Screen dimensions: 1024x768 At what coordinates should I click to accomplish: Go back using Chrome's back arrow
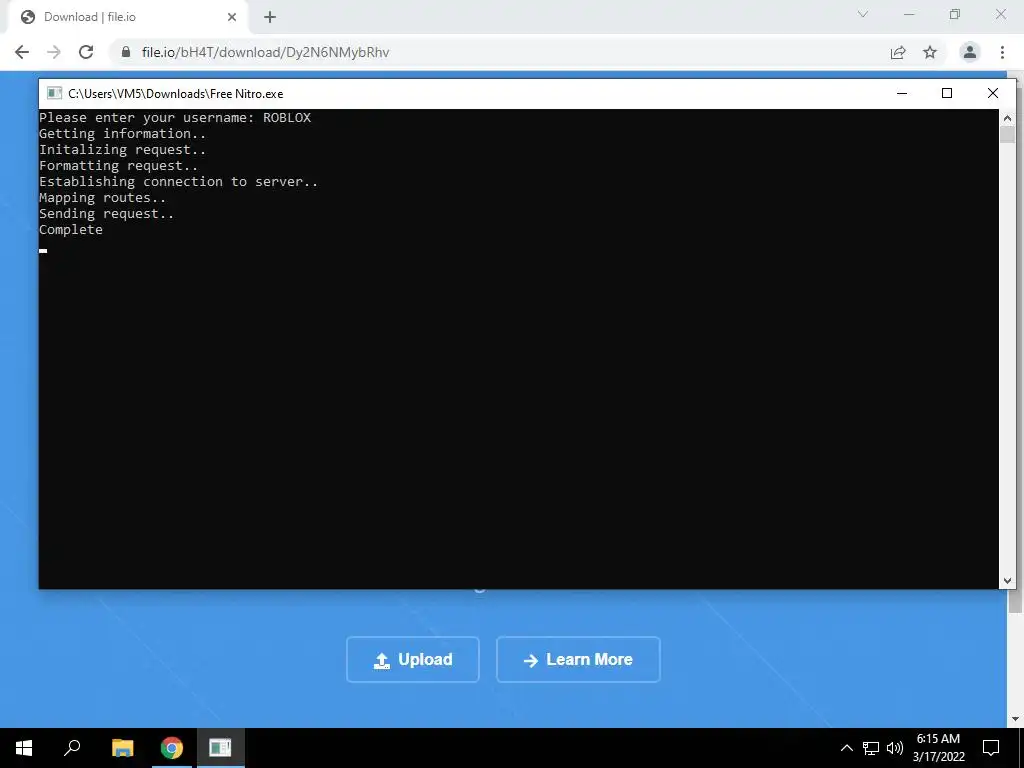coord(22,52)
